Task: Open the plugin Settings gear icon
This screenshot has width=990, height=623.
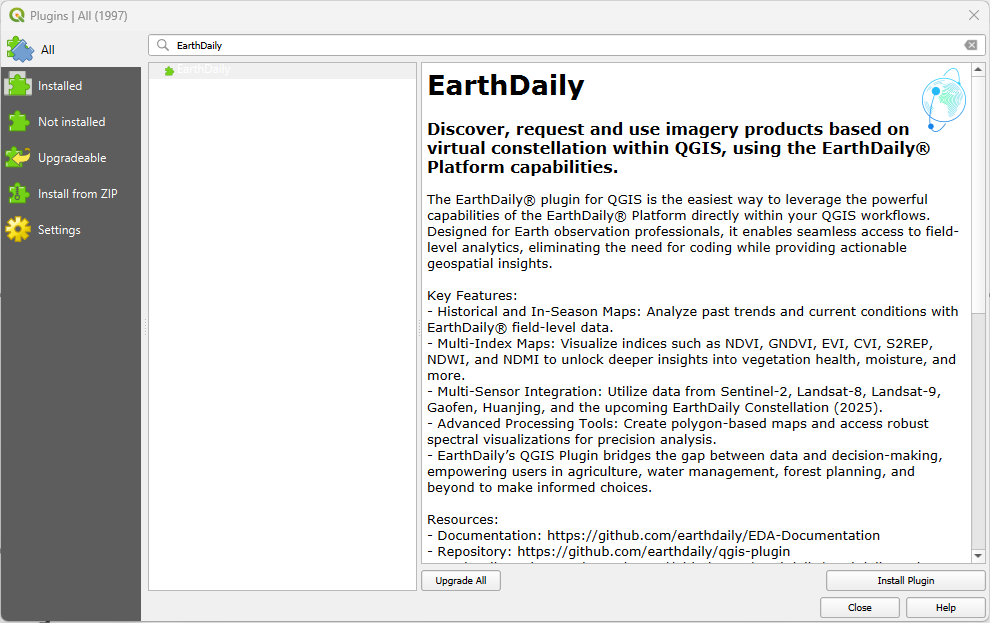Action: 20,229
